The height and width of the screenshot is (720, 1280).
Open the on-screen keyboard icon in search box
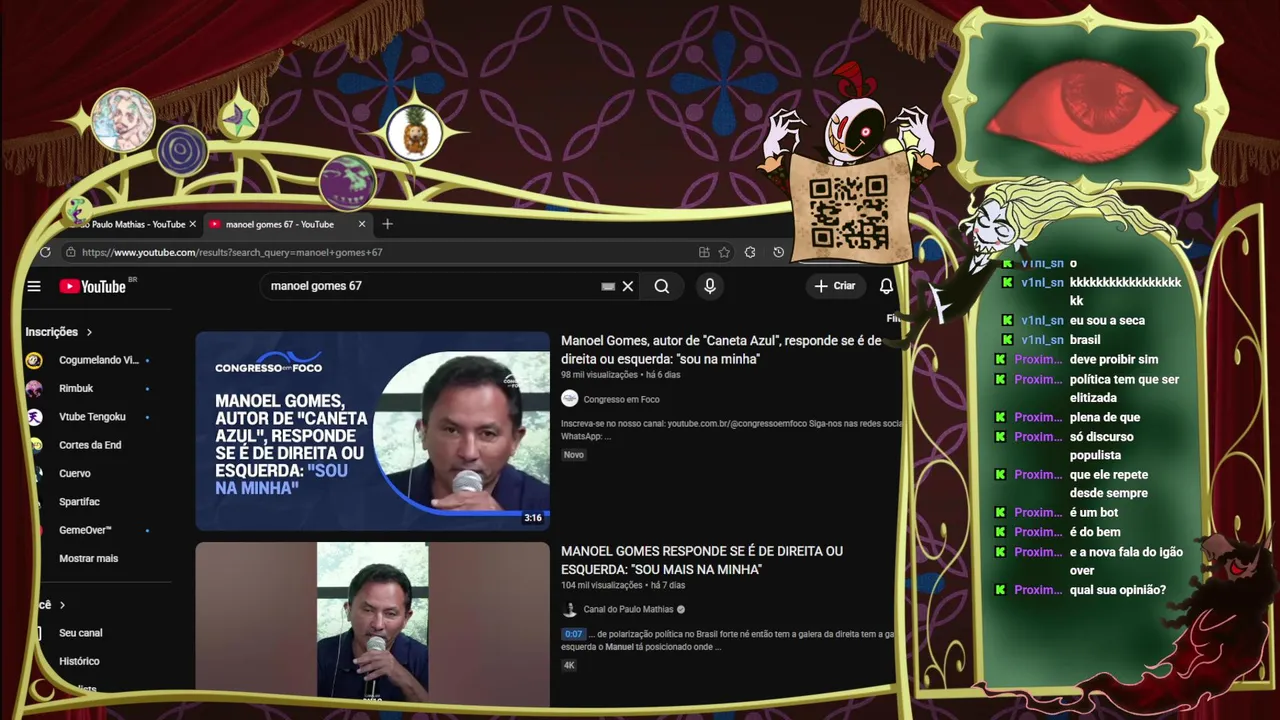608,286
